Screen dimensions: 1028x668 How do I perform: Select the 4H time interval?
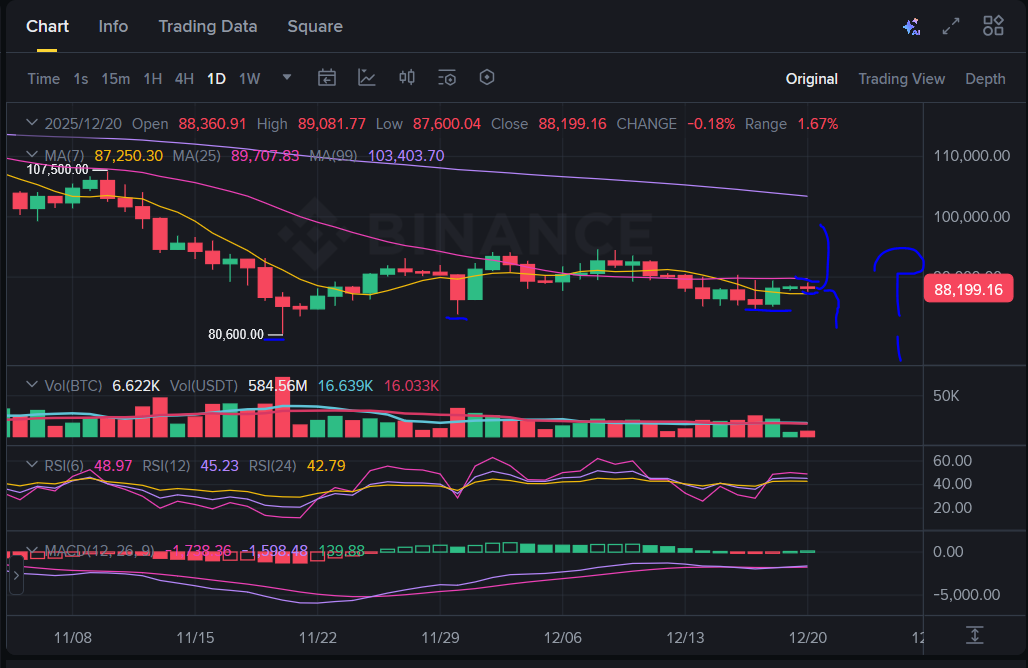184,79
